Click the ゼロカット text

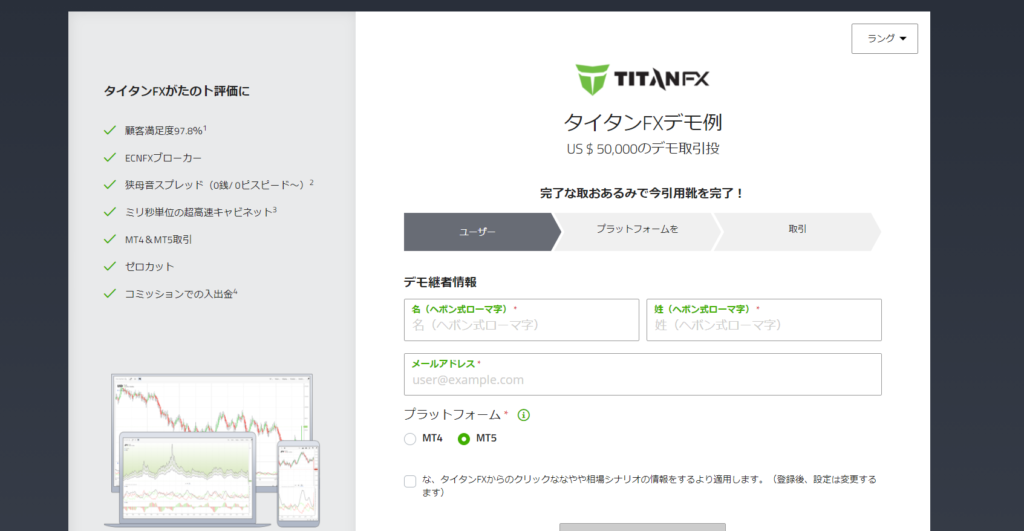click(150, 266)
